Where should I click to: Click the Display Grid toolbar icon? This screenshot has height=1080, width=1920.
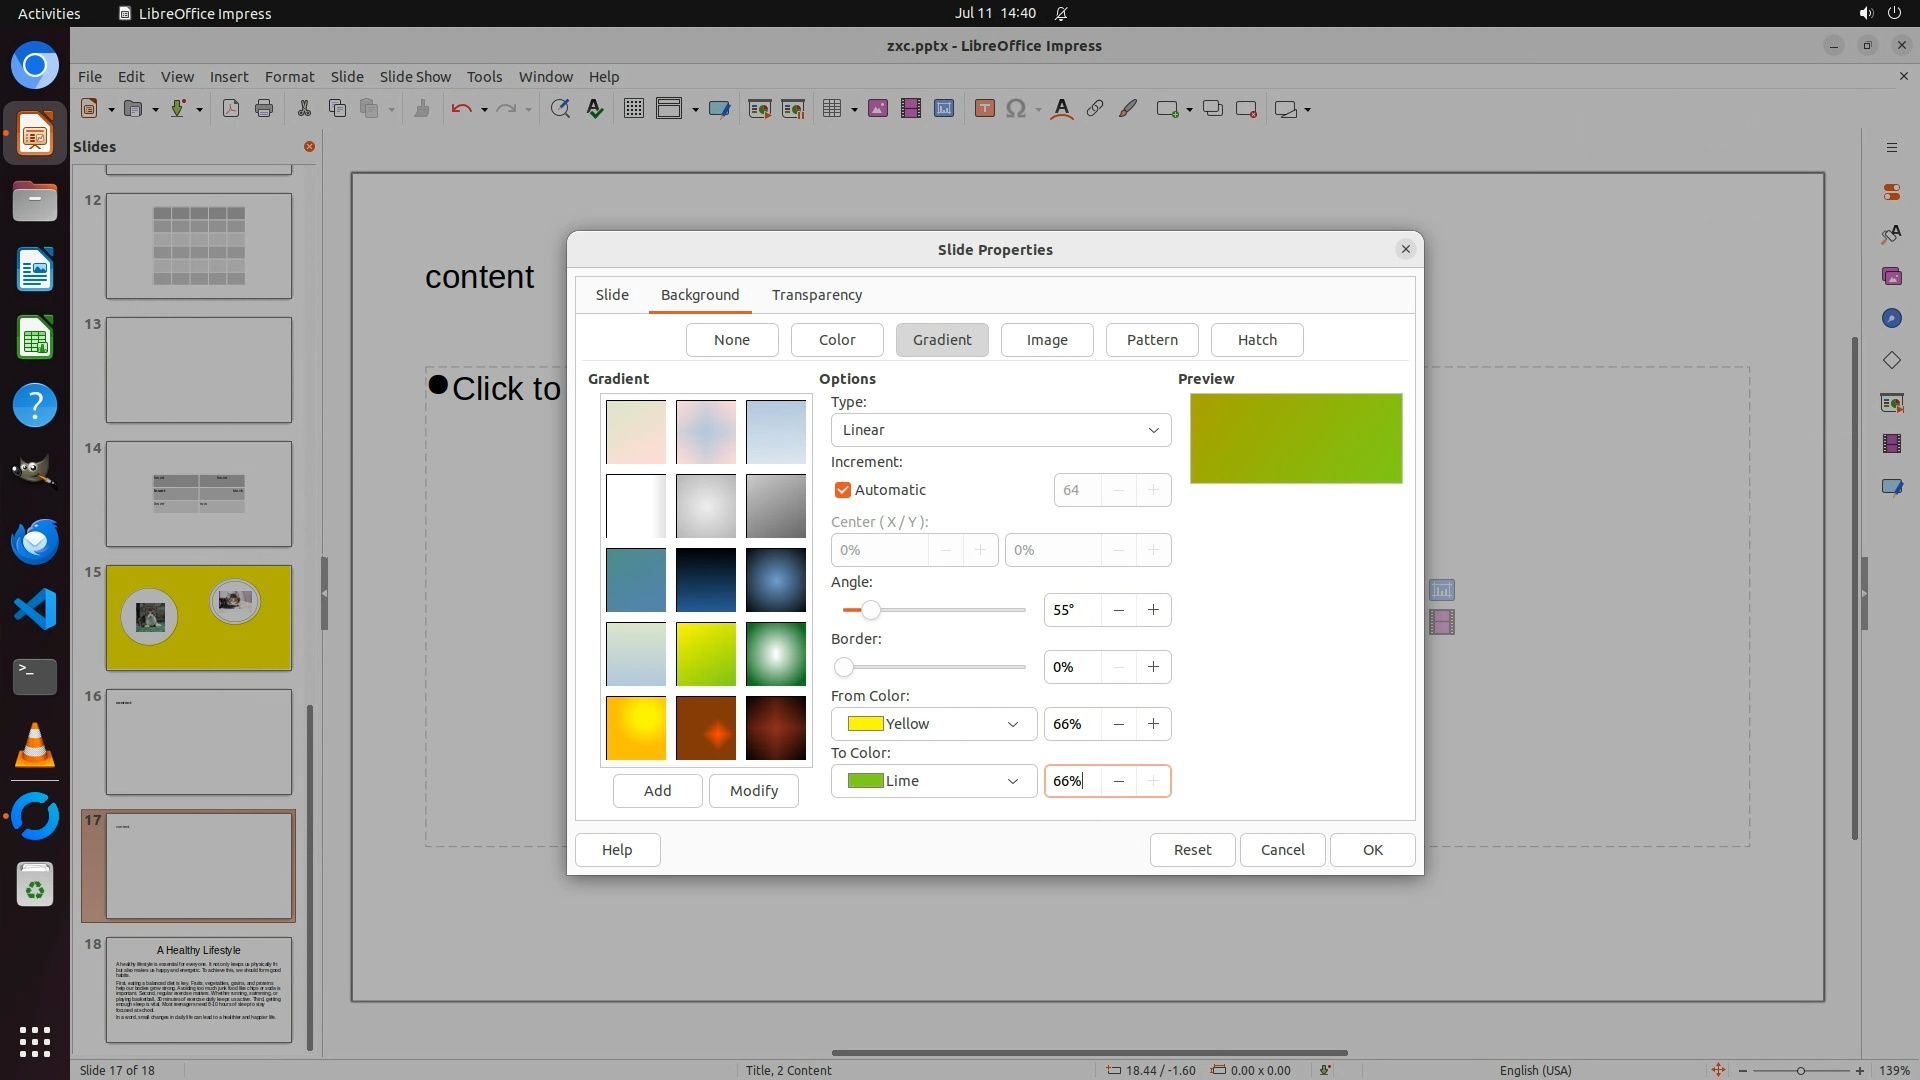click(x=633, y=109)
